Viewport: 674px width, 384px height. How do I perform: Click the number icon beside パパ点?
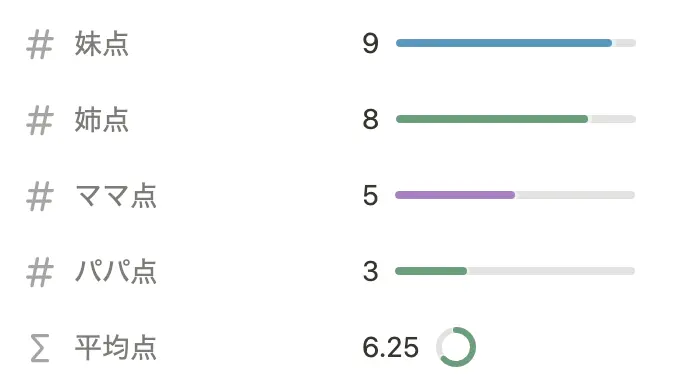[40, 272]
